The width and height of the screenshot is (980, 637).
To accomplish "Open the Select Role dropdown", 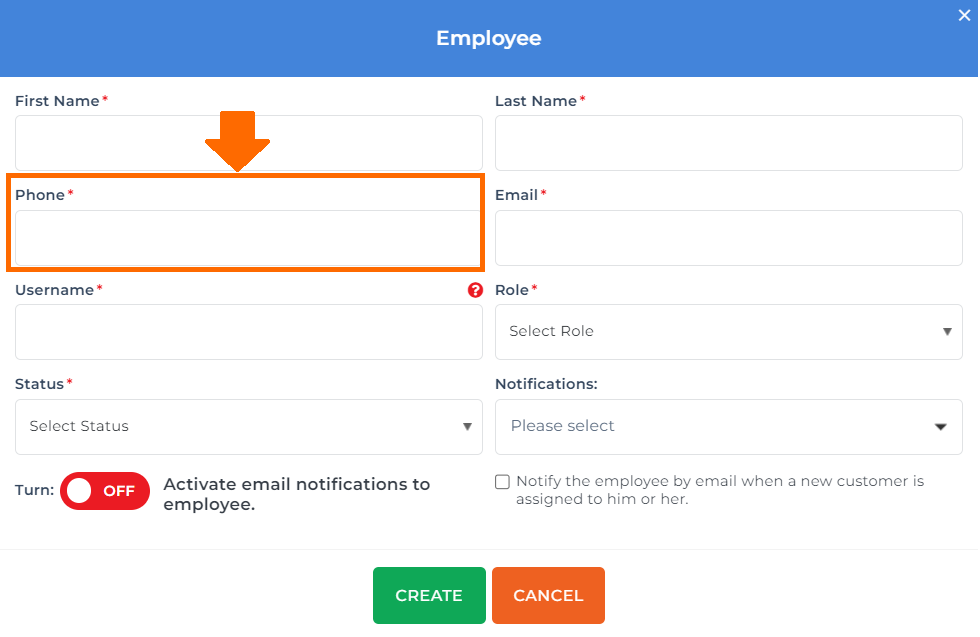I will [728, 332].
